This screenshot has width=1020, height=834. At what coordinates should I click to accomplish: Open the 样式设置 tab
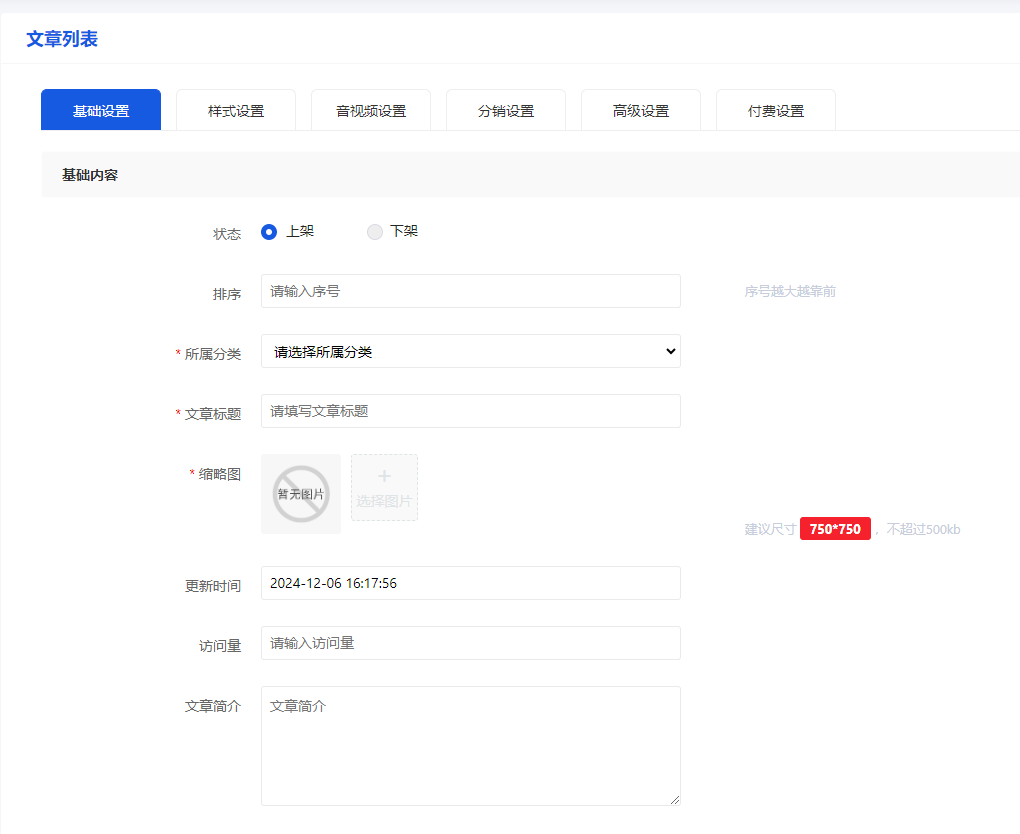[x=236, y=111]
